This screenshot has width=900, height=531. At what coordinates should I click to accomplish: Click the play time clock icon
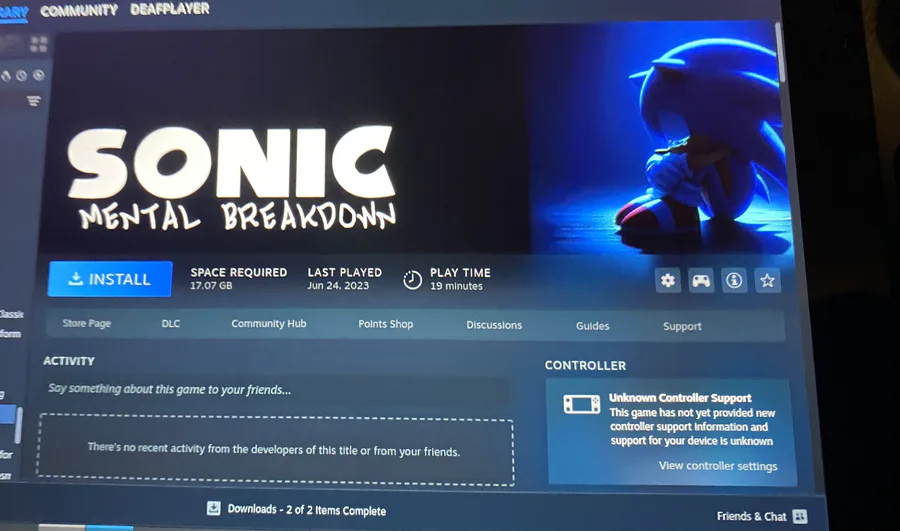[x=412, y=280]
